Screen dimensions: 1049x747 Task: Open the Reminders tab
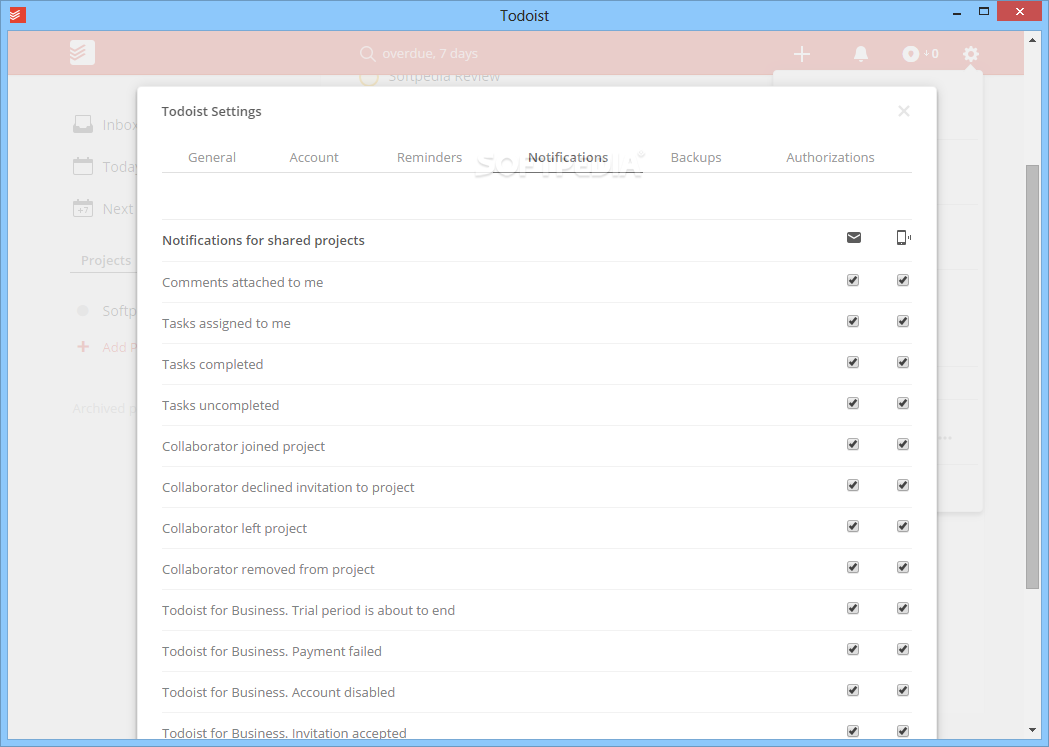coord(430,157)
